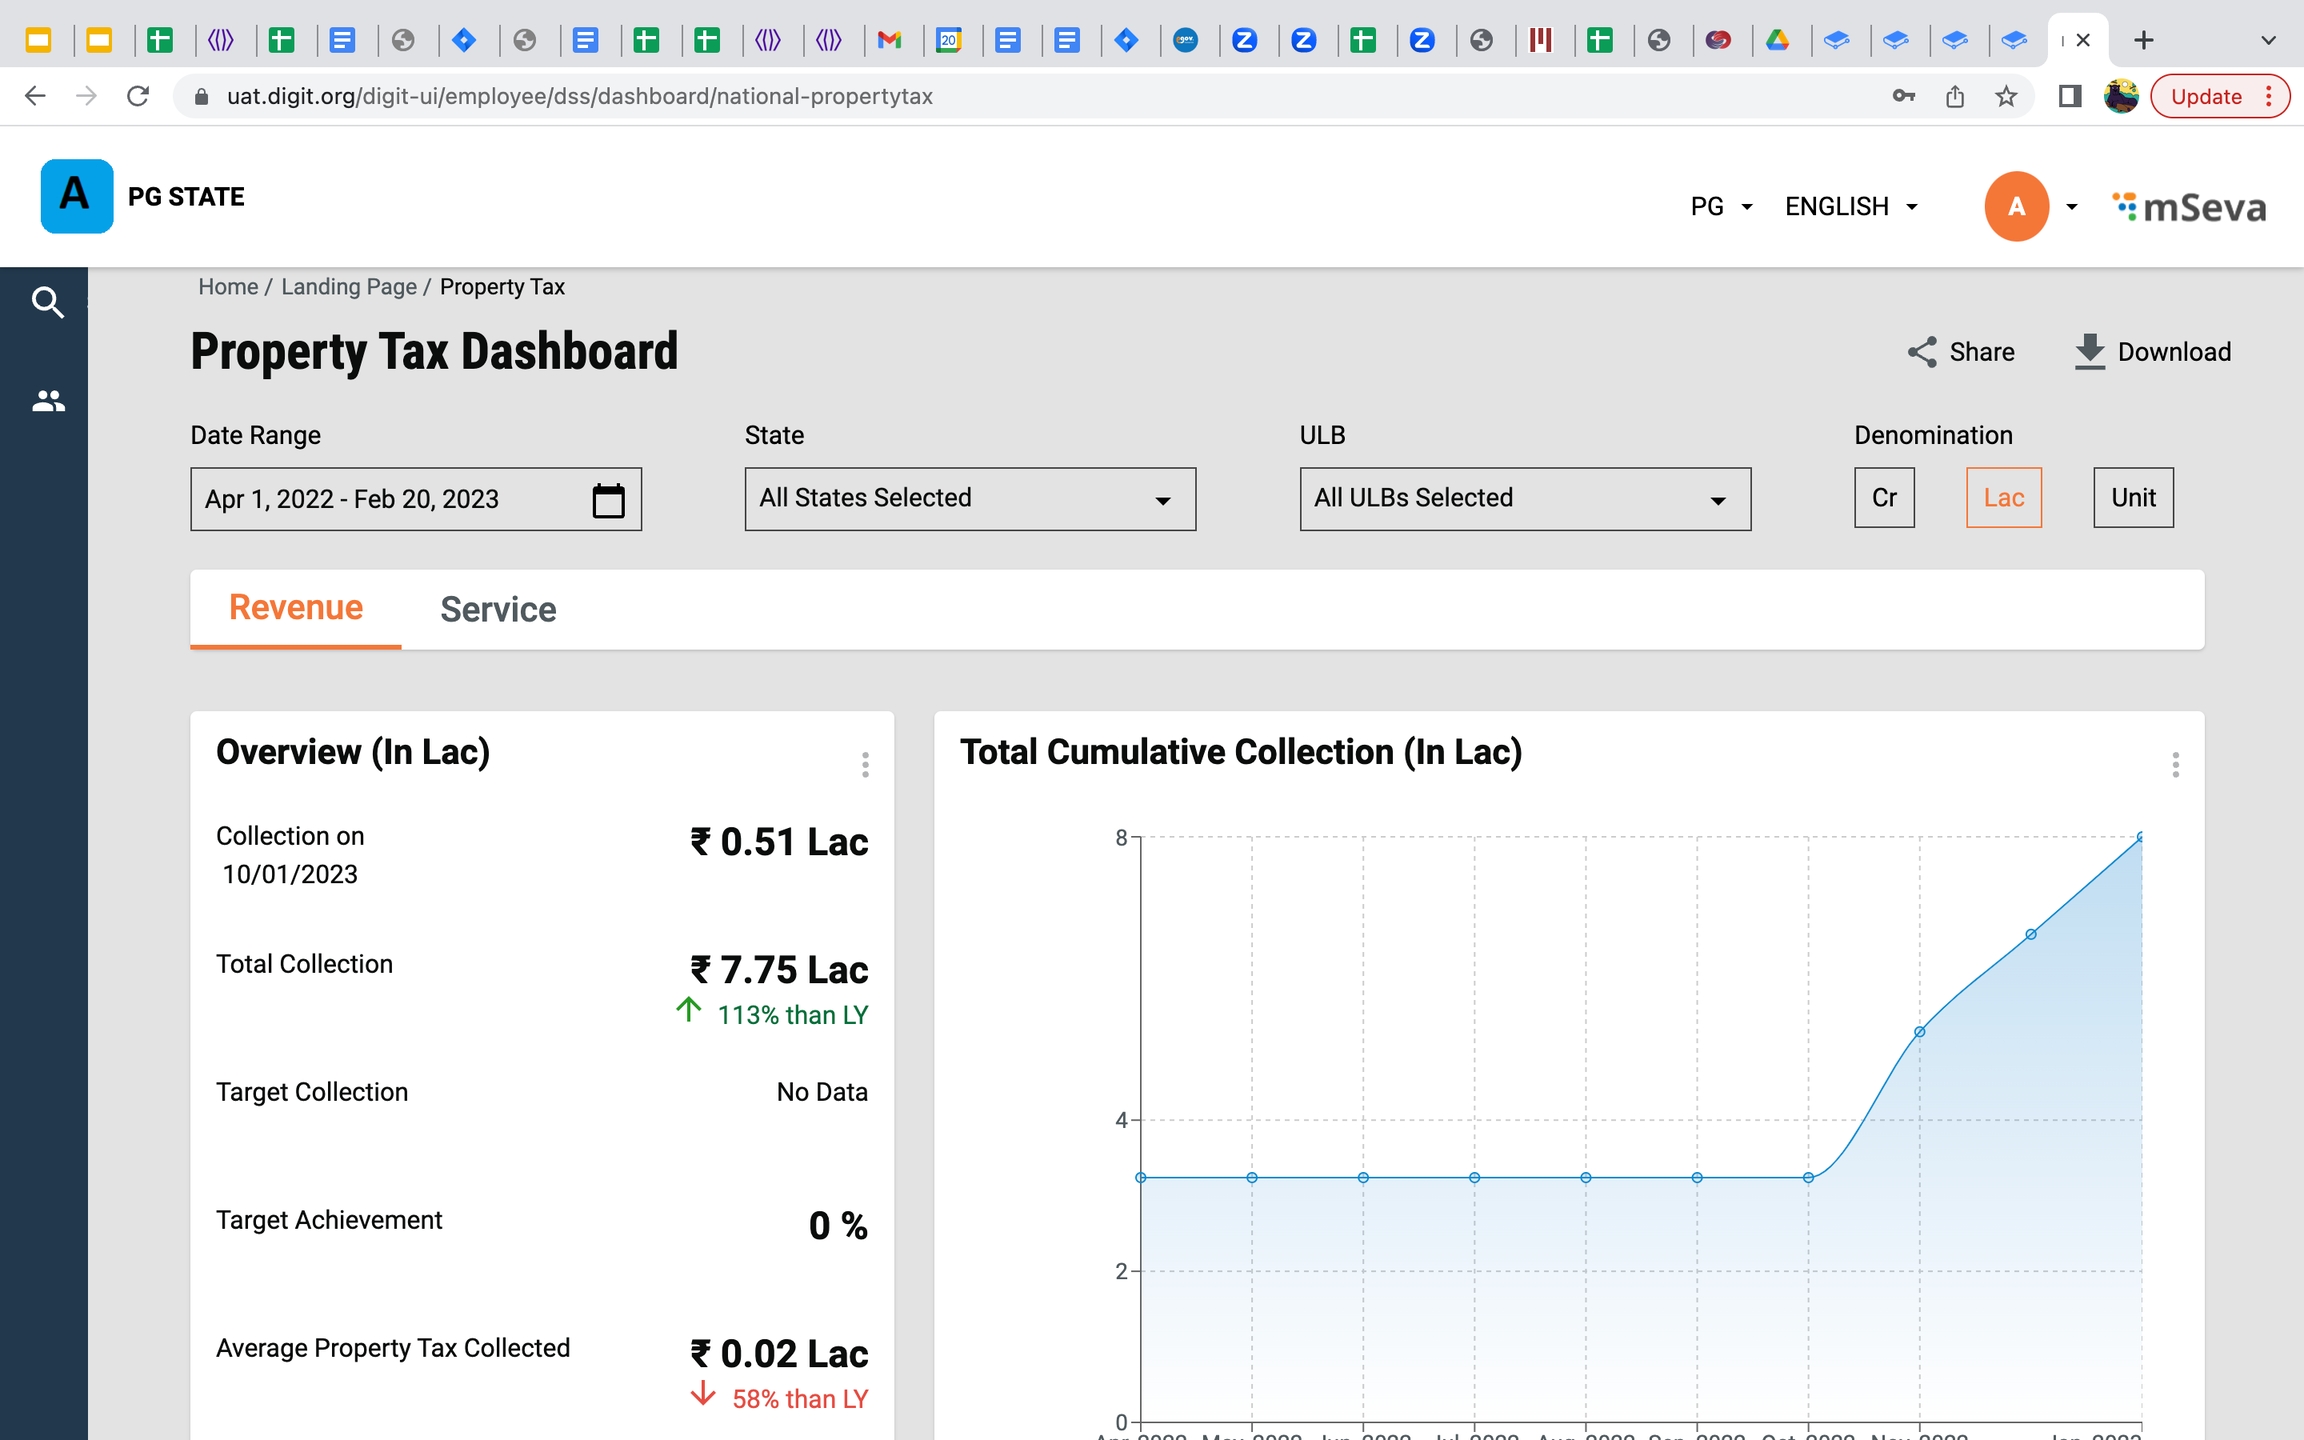Select Lac denomination option
This screenshot has height=1440, width=2304.
(x=2003, y=498)
